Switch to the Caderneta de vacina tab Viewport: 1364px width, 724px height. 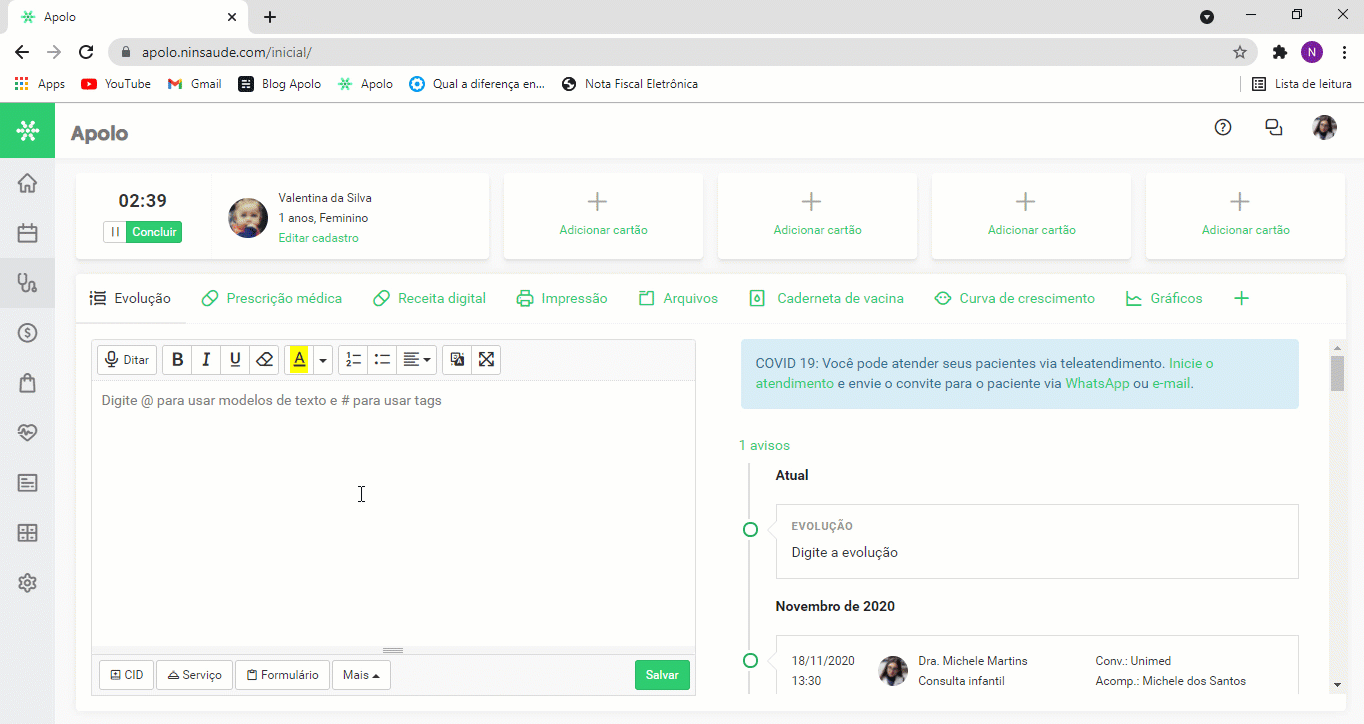click(827, 298)
